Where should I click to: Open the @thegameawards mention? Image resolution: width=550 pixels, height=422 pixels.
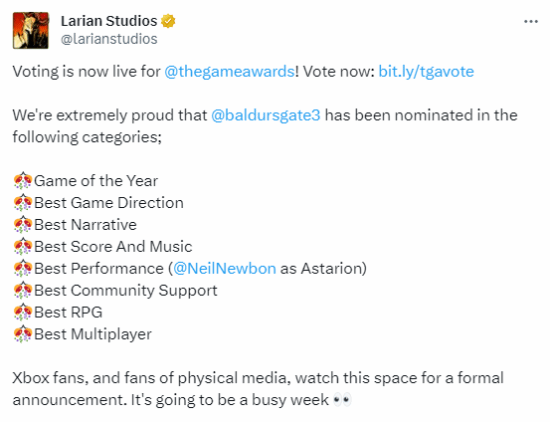pyautogui.click(x=229, y=72)
